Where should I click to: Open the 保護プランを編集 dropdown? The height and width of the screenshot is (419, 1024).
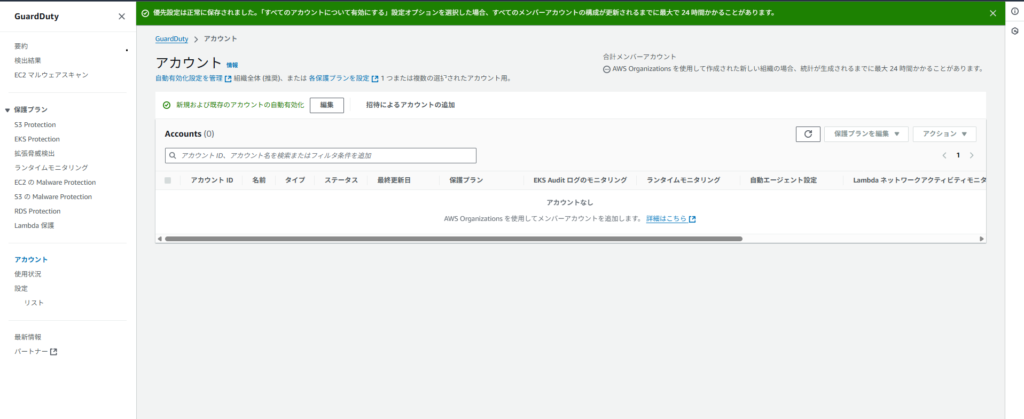pos(866,134)
